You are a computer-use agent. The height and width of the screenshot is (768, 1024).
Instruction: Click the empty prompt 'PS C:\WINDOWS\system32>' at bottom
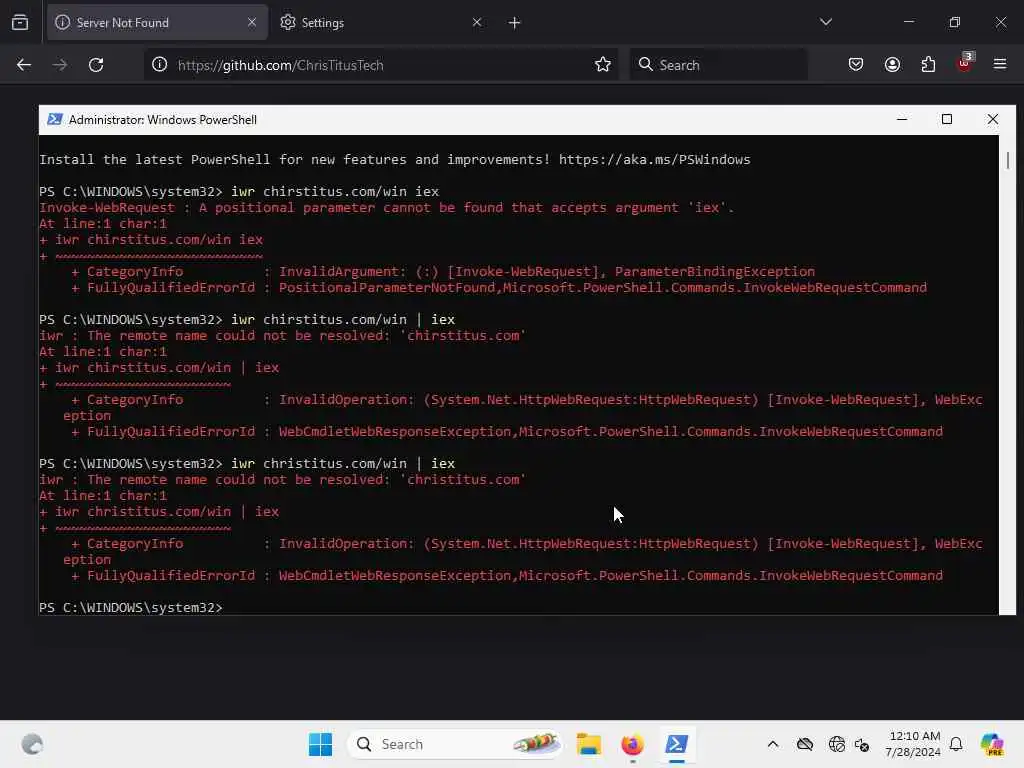(131, 607)
